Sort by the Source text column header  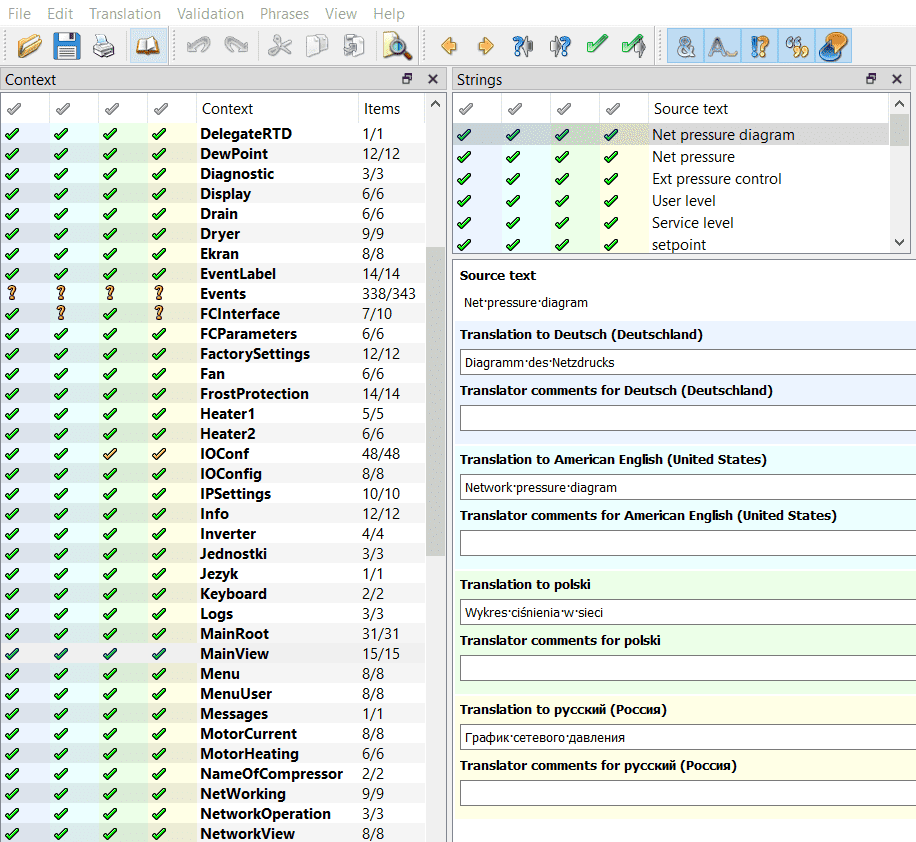point(768,109)
